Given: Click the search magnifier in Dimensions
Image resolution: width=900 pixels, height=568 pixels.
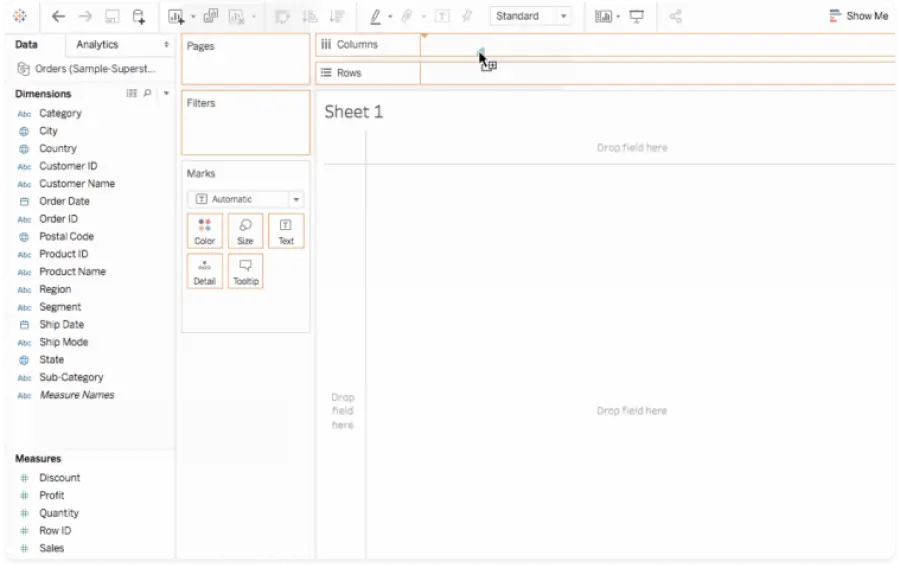Looking at the screenshot, I should (148, 93).
